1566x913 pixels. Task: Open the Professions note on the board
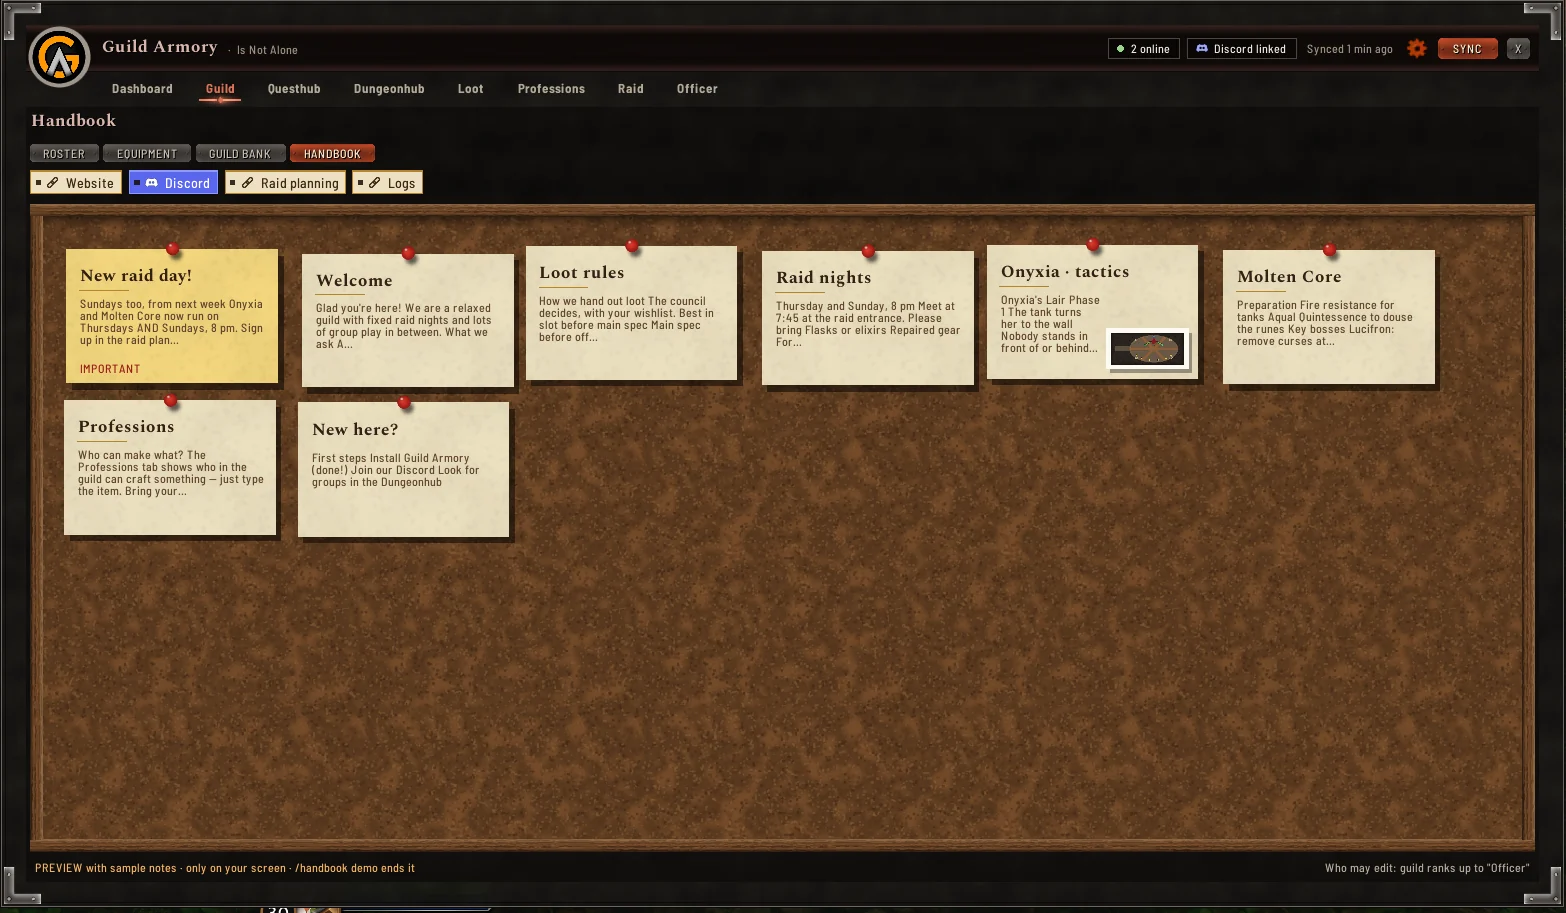170,468
